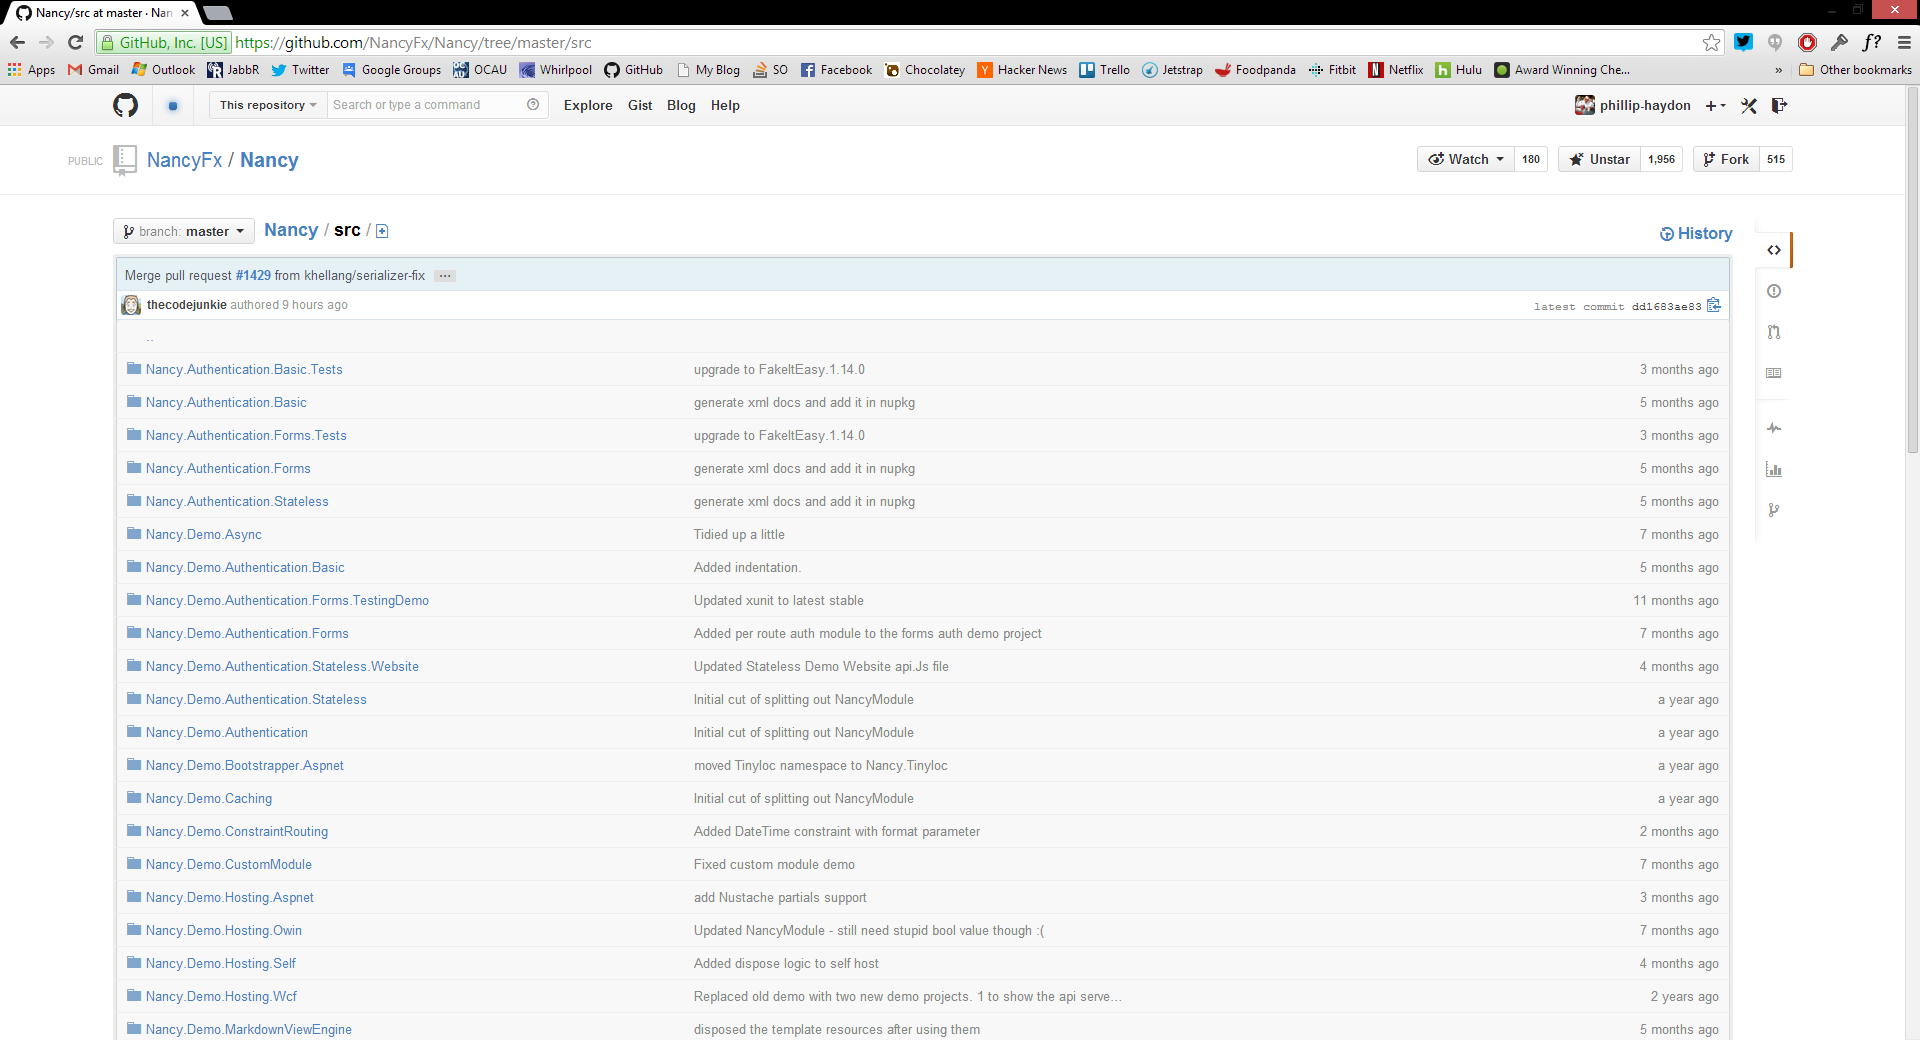
Task: Copy the latest commit SHA to clipboard
Action: (1714, 305)
